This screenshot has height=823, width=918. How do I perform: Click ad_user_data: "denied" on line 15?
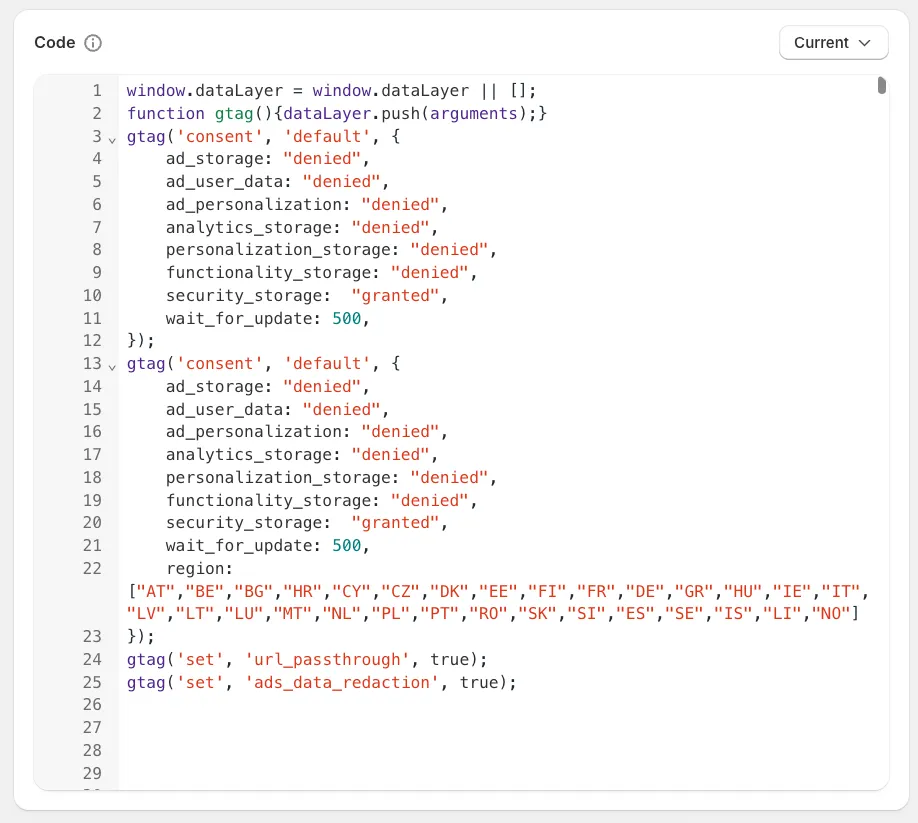[x=278, y=409]
